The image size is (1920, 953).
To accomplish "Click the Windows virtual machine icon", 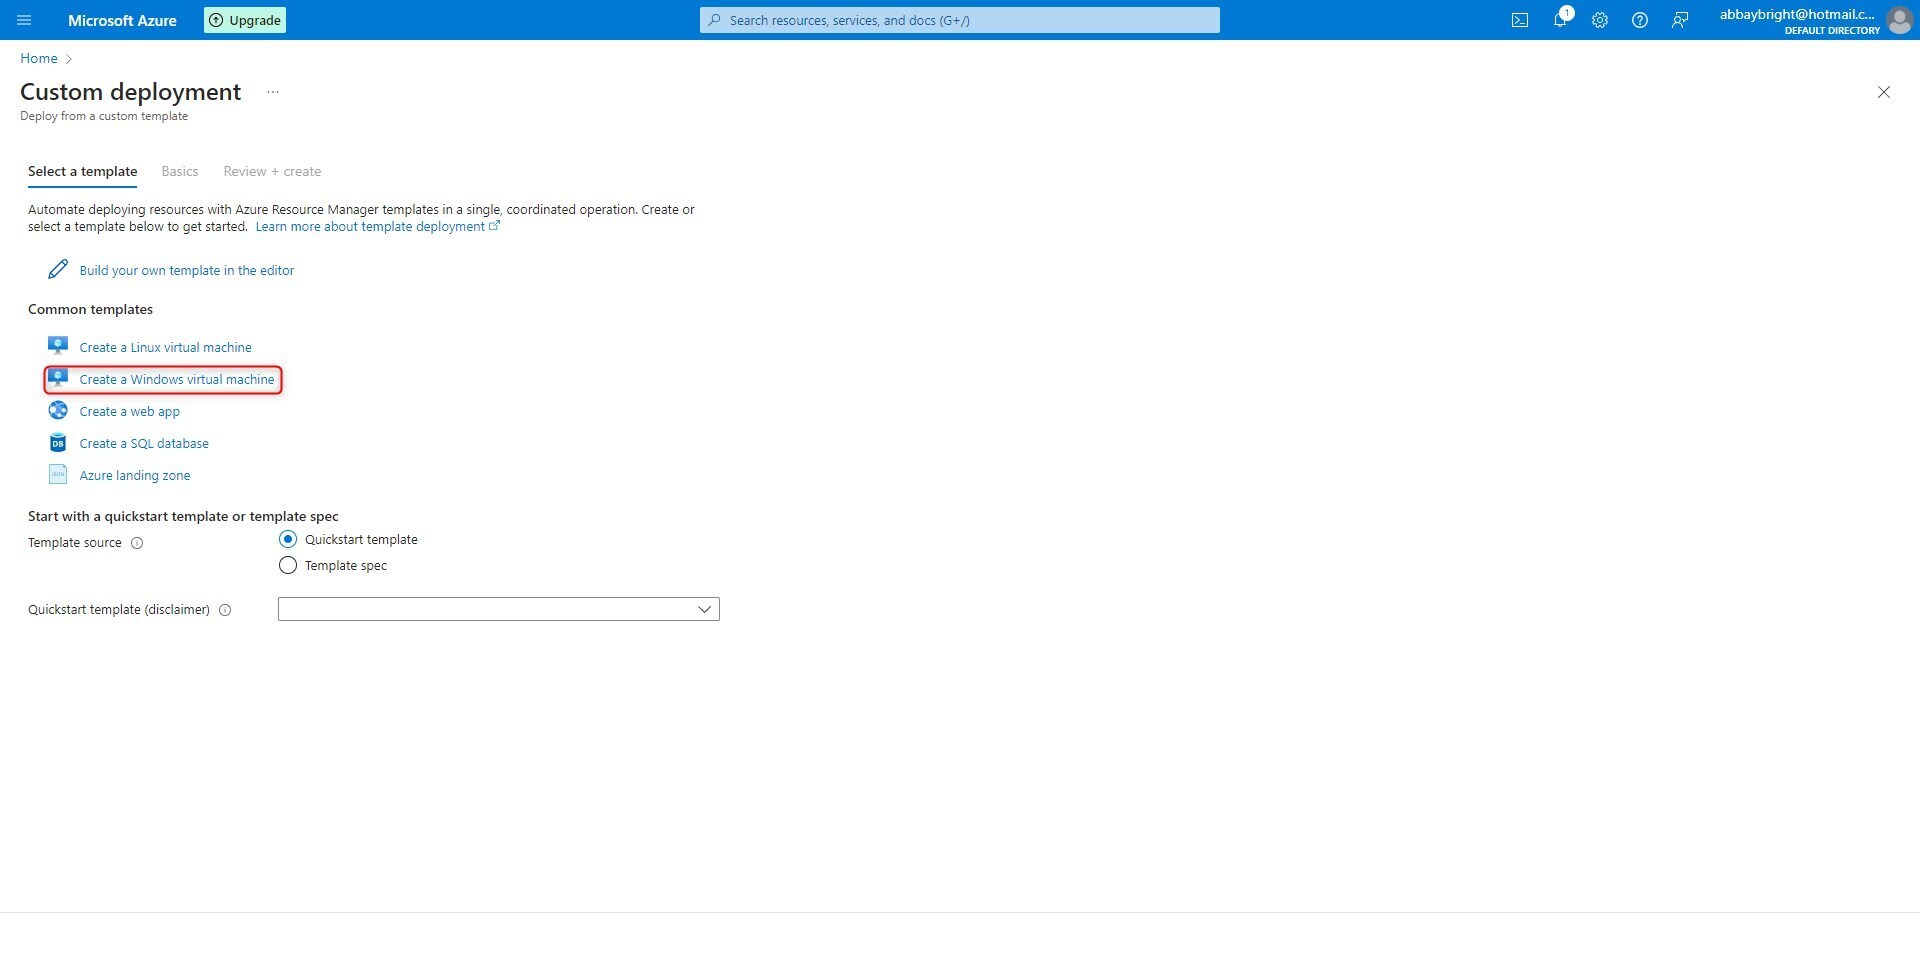I will point(58,378).
